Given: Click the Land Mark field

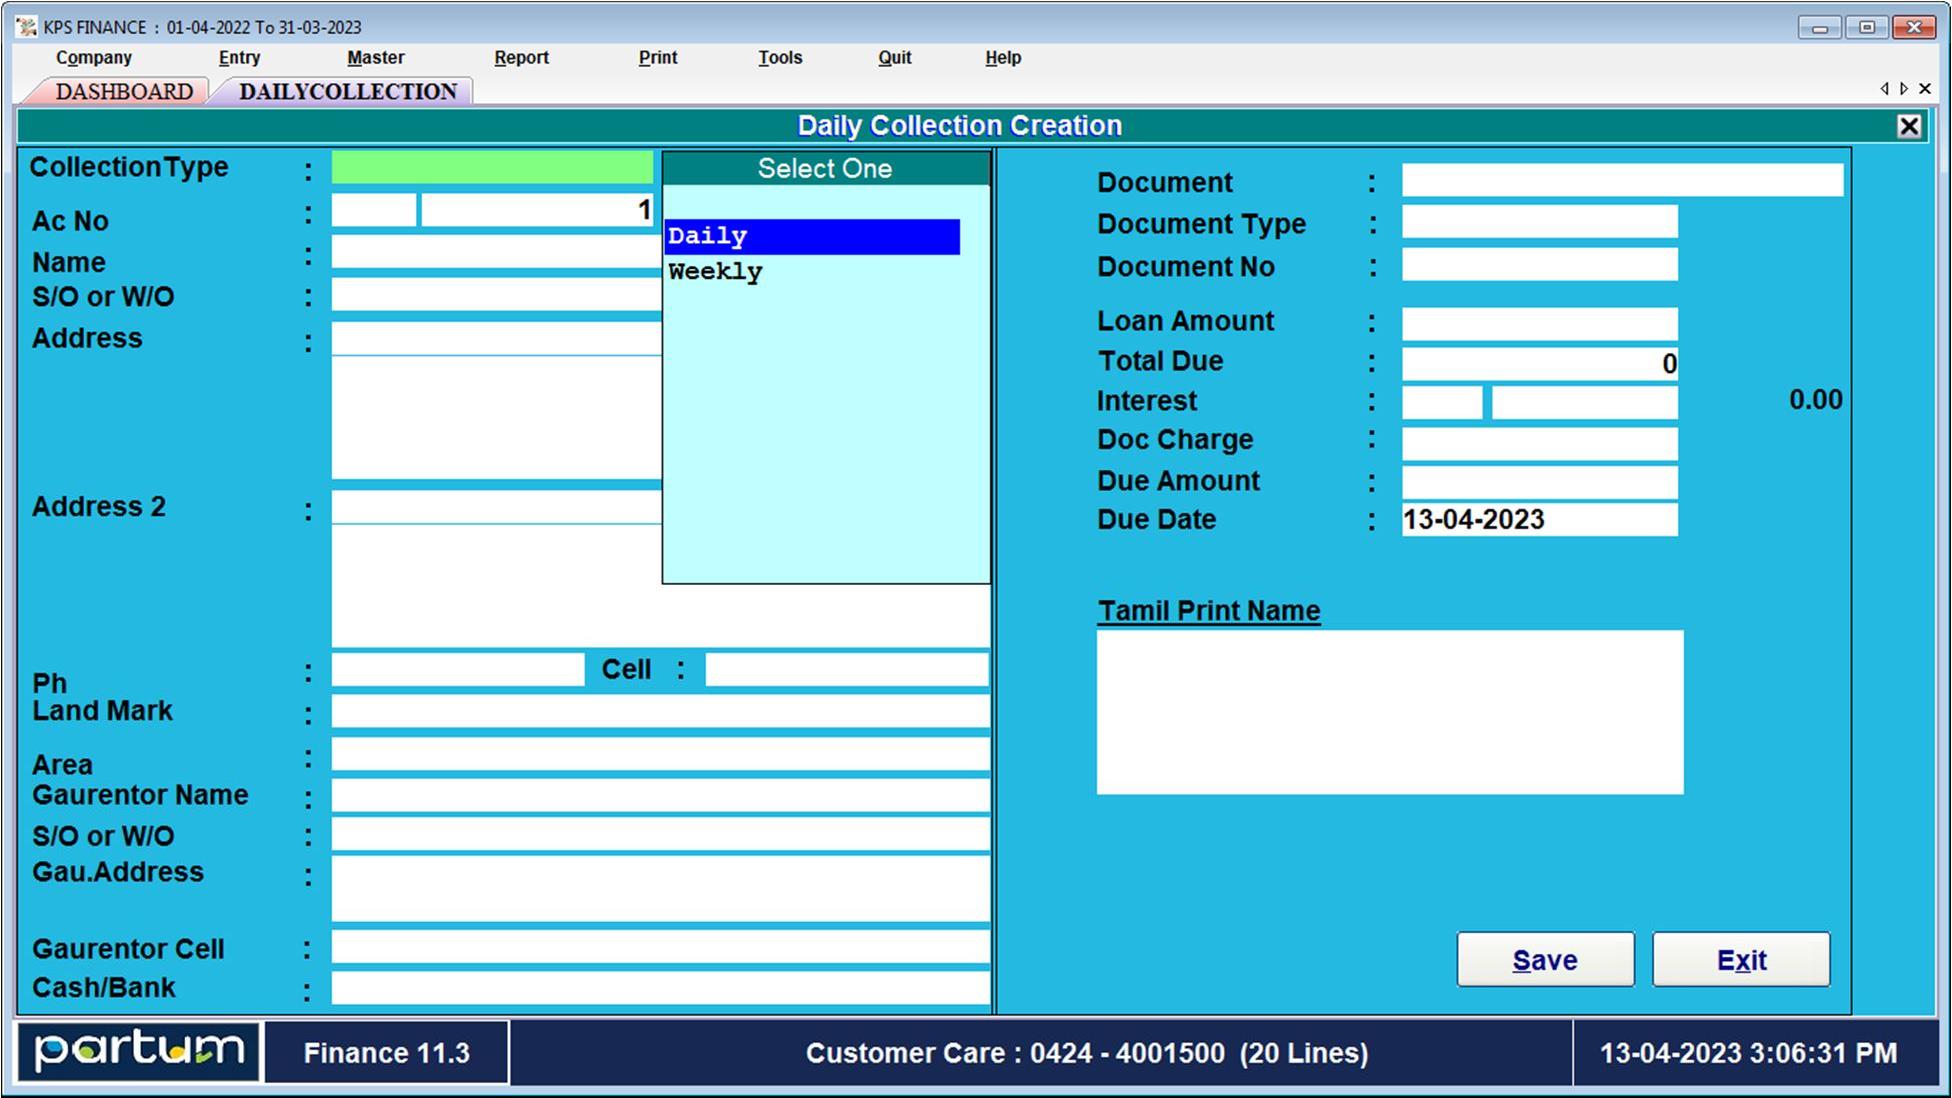Looking at the screenshot, I should [660, 711].
